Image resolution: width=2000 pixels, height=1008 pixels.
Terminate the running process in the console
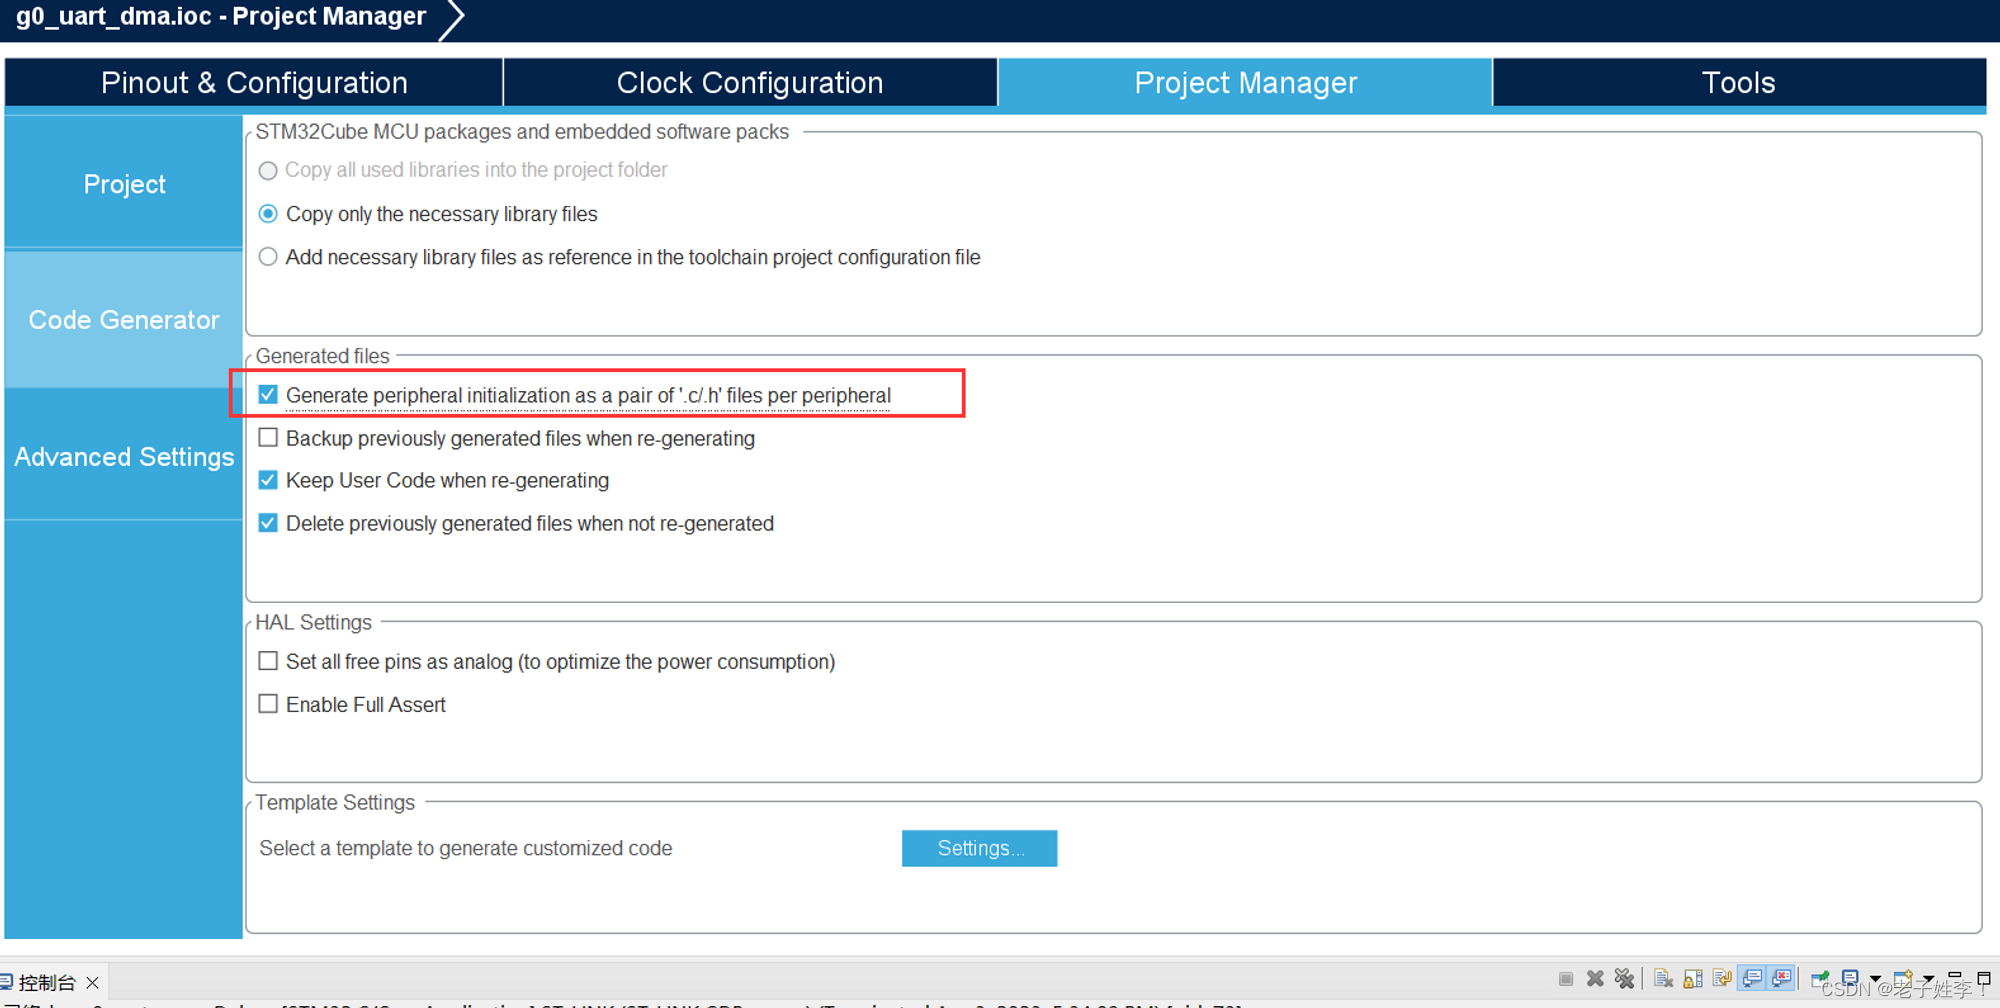[1566, 979]
